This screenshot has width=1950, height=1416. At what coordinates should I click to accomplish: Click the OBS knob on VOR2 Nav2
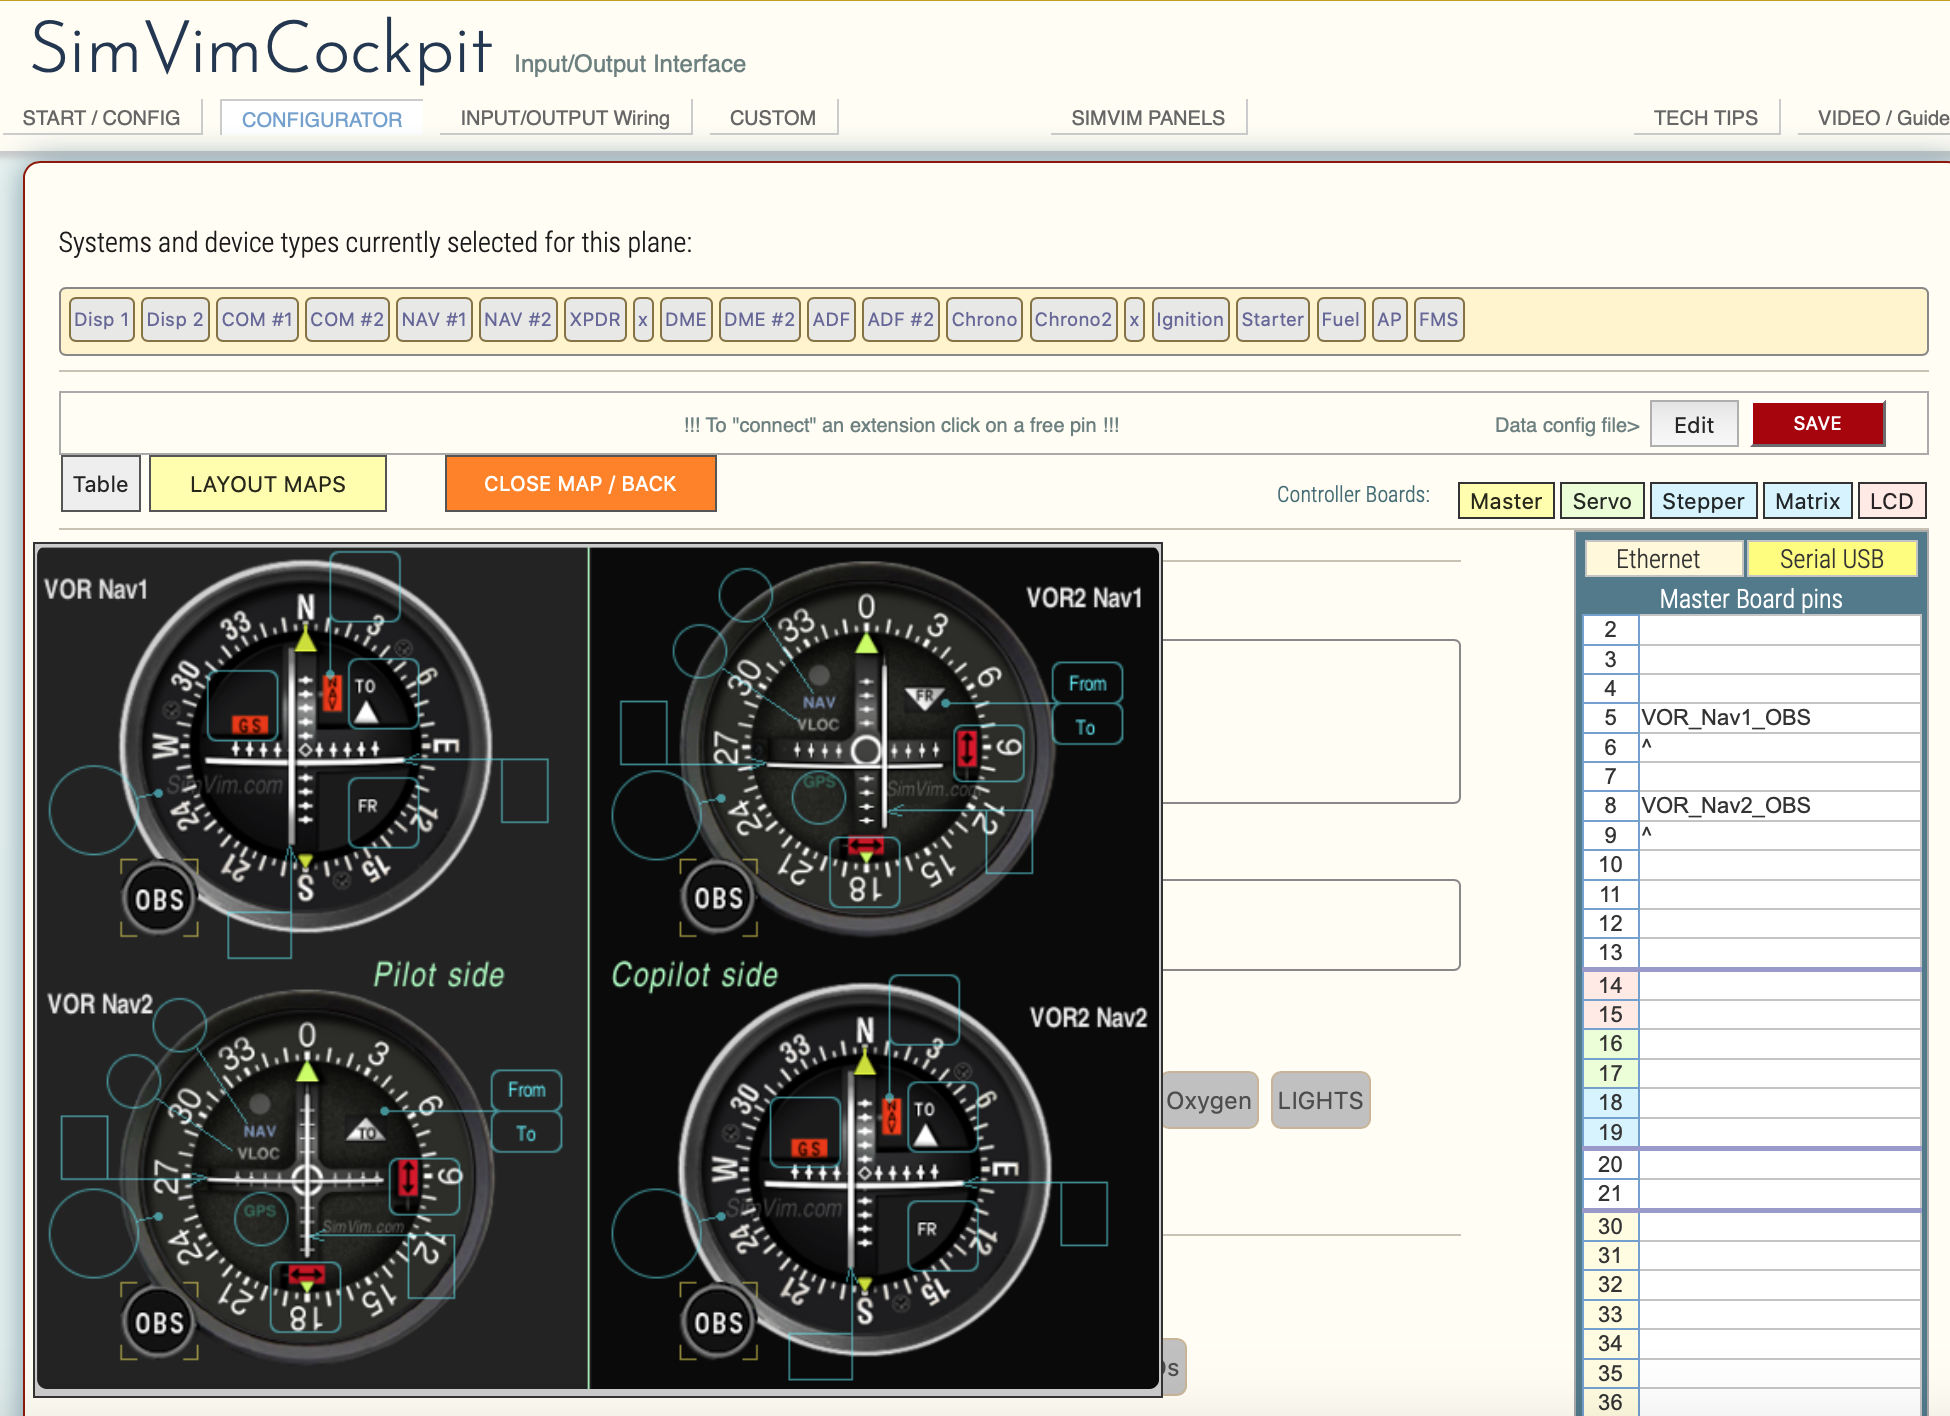pos(718,1323)
